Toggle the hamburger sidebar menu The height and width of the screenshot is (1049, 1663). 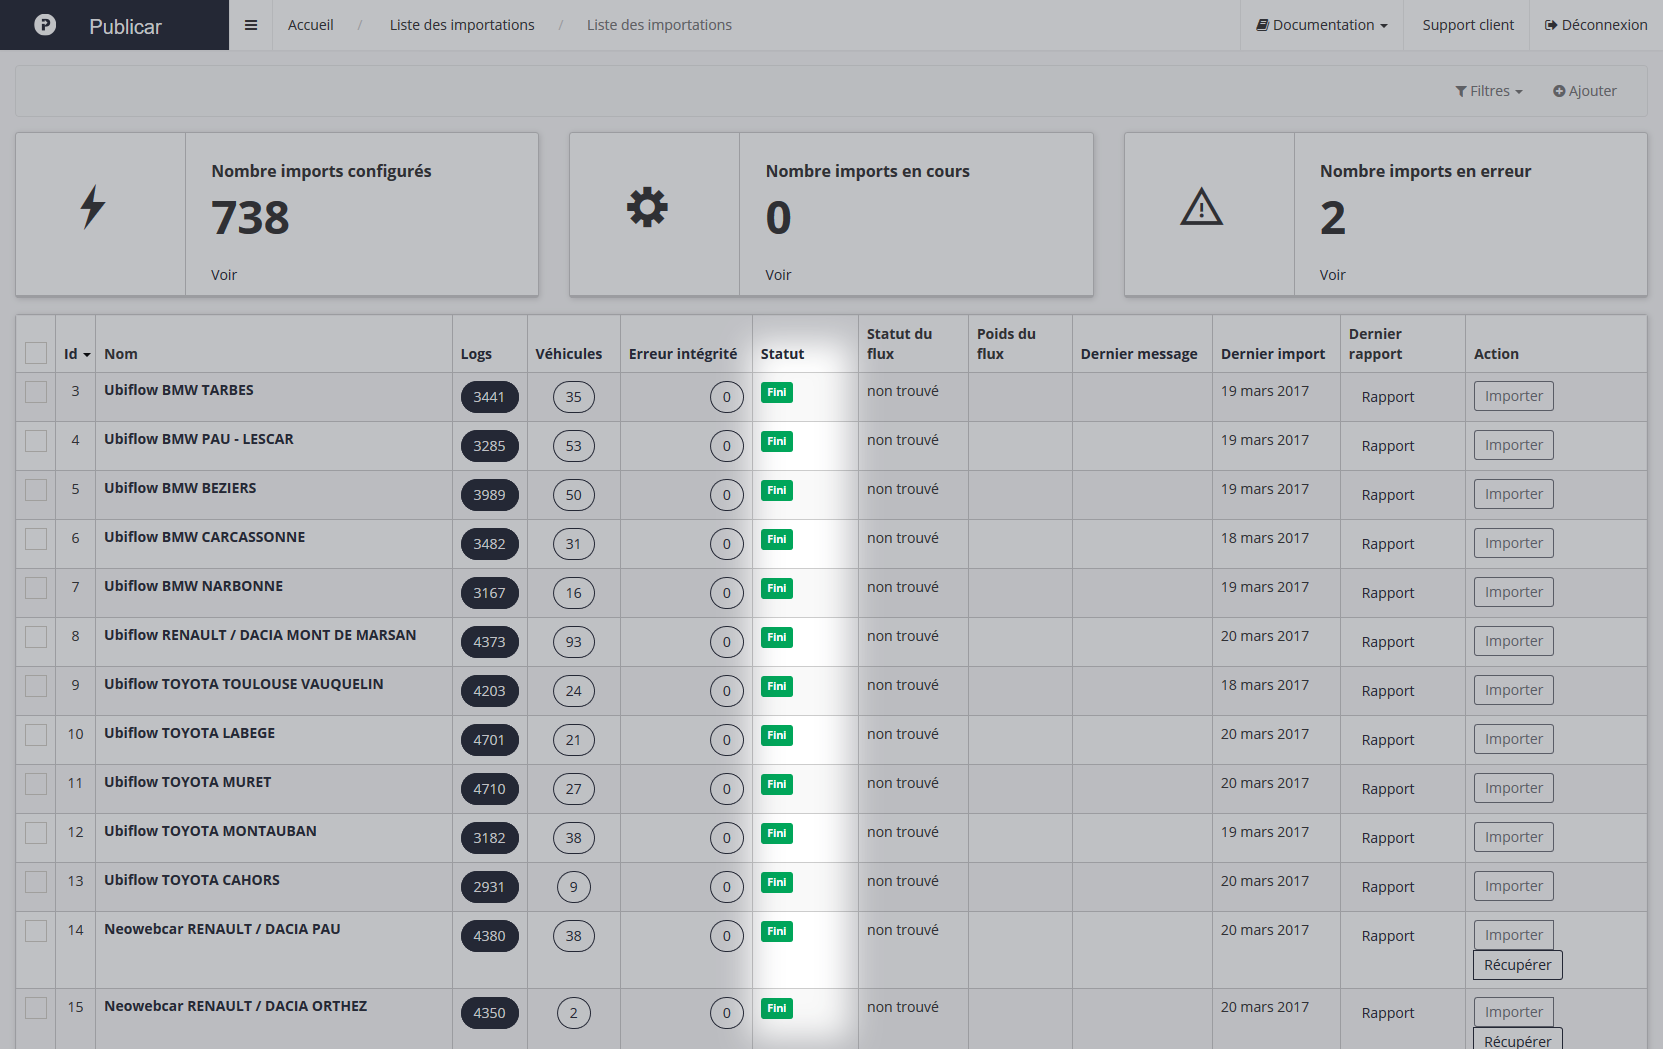click(x=251, y=25)
